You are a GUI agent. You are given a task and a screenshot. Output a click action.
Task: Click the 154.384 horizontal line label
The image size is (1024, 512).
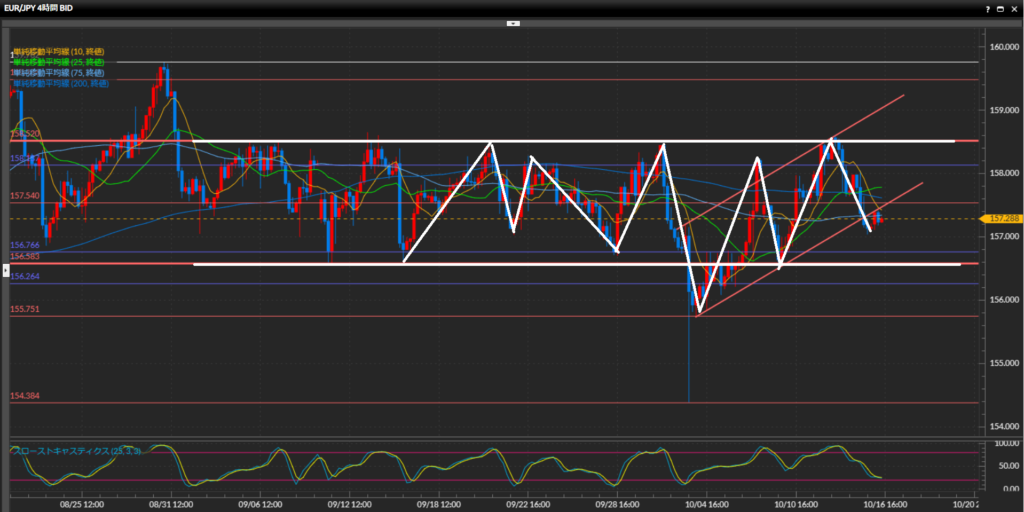[25, 397]
